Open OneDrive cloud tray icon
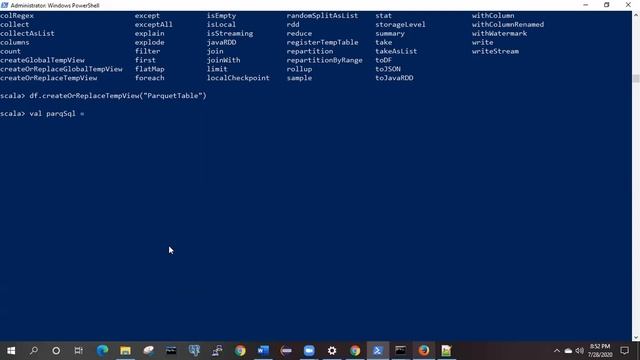This screenshot has width=640, height=360. (568, 351)
